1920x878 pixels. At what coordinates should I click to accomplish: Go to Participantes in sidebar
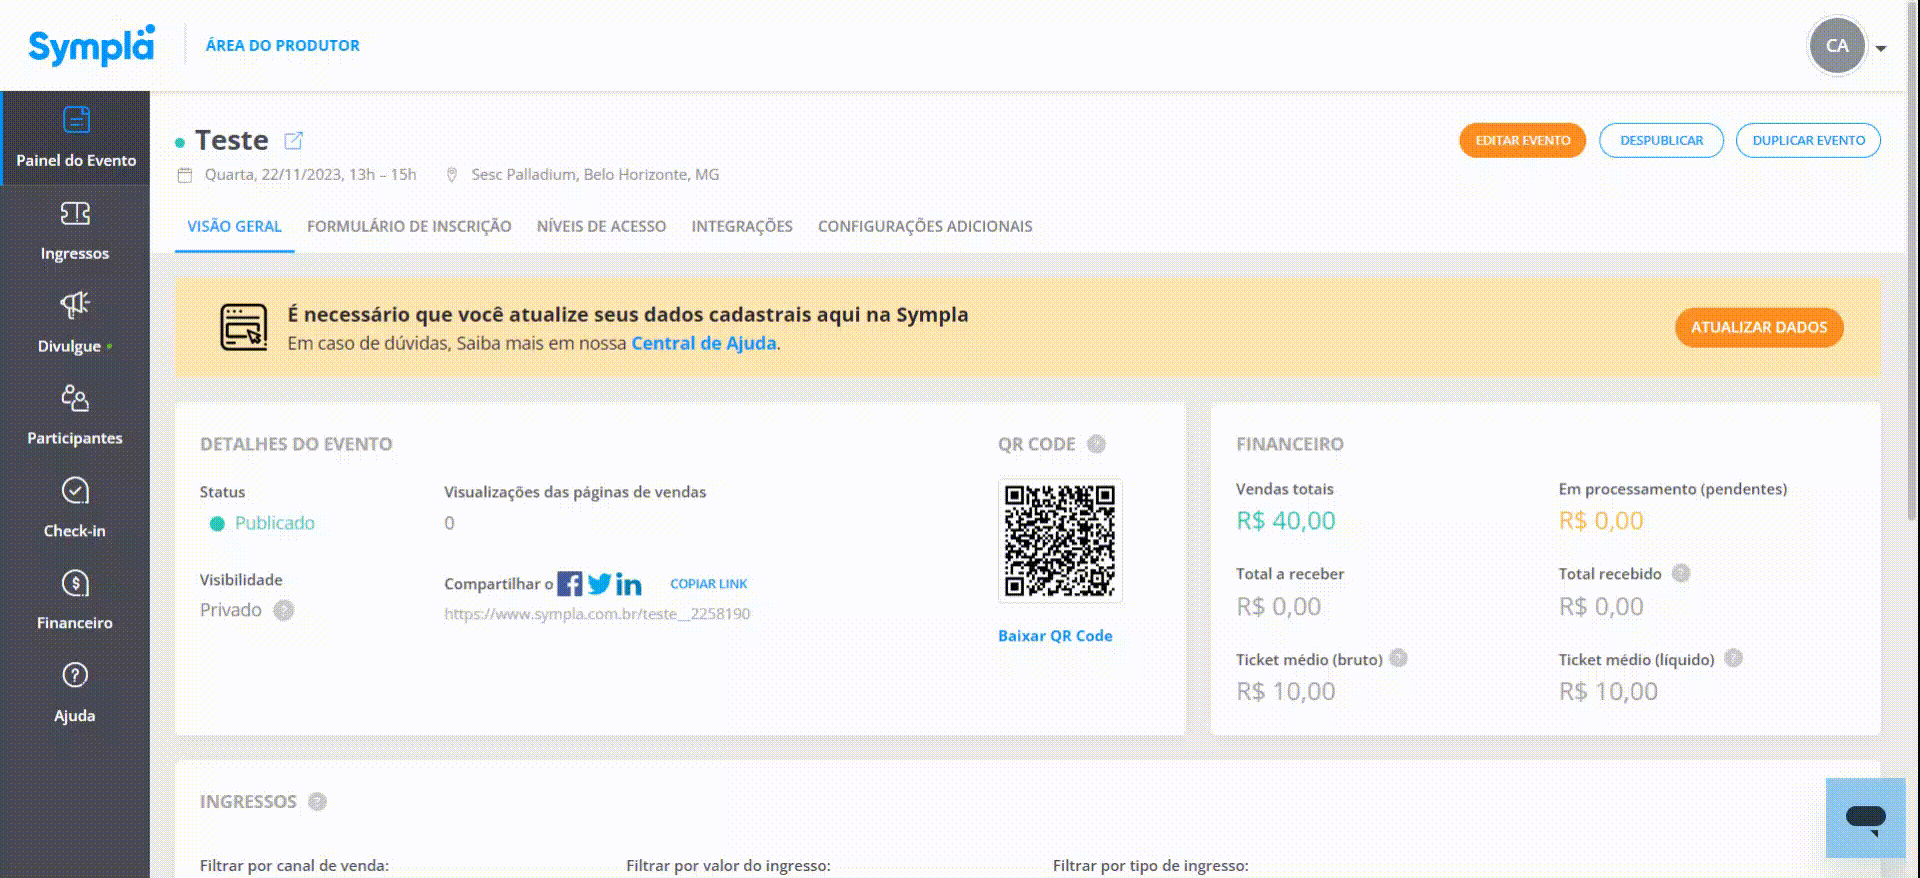pos(75,416)
